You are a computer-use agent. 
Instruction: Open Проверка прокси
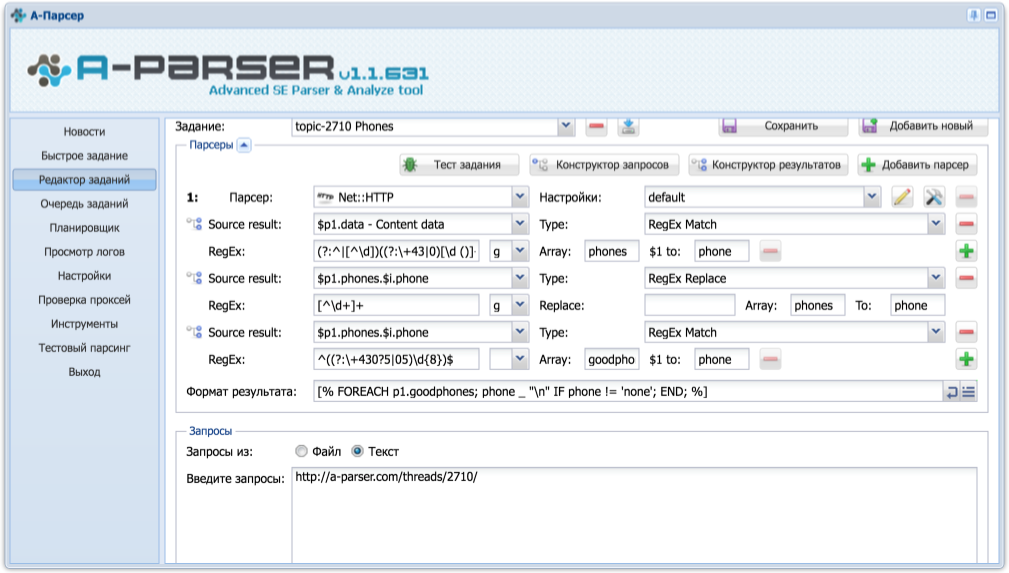pyautogui.click(x=84, y=299)
